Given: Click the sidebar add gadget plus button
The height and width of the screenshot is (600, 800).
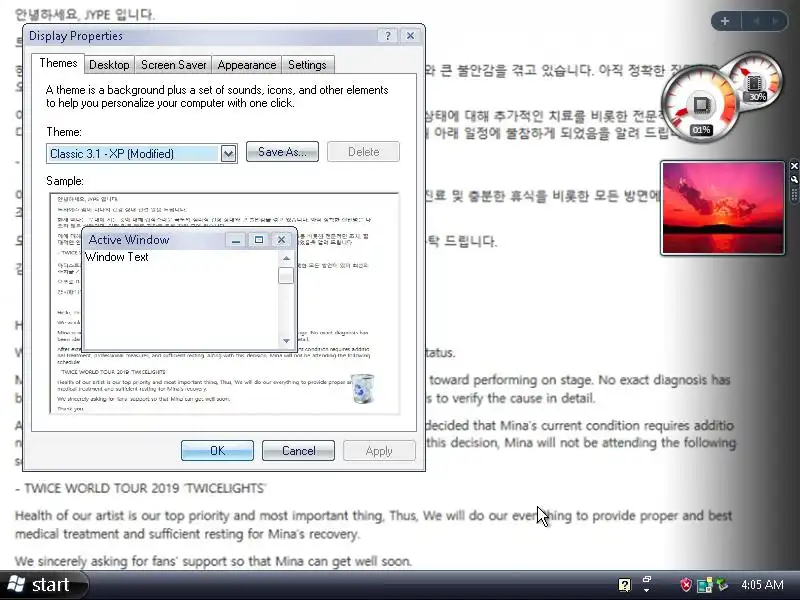Looking at the screenshot, I should [x=725, y=21].
